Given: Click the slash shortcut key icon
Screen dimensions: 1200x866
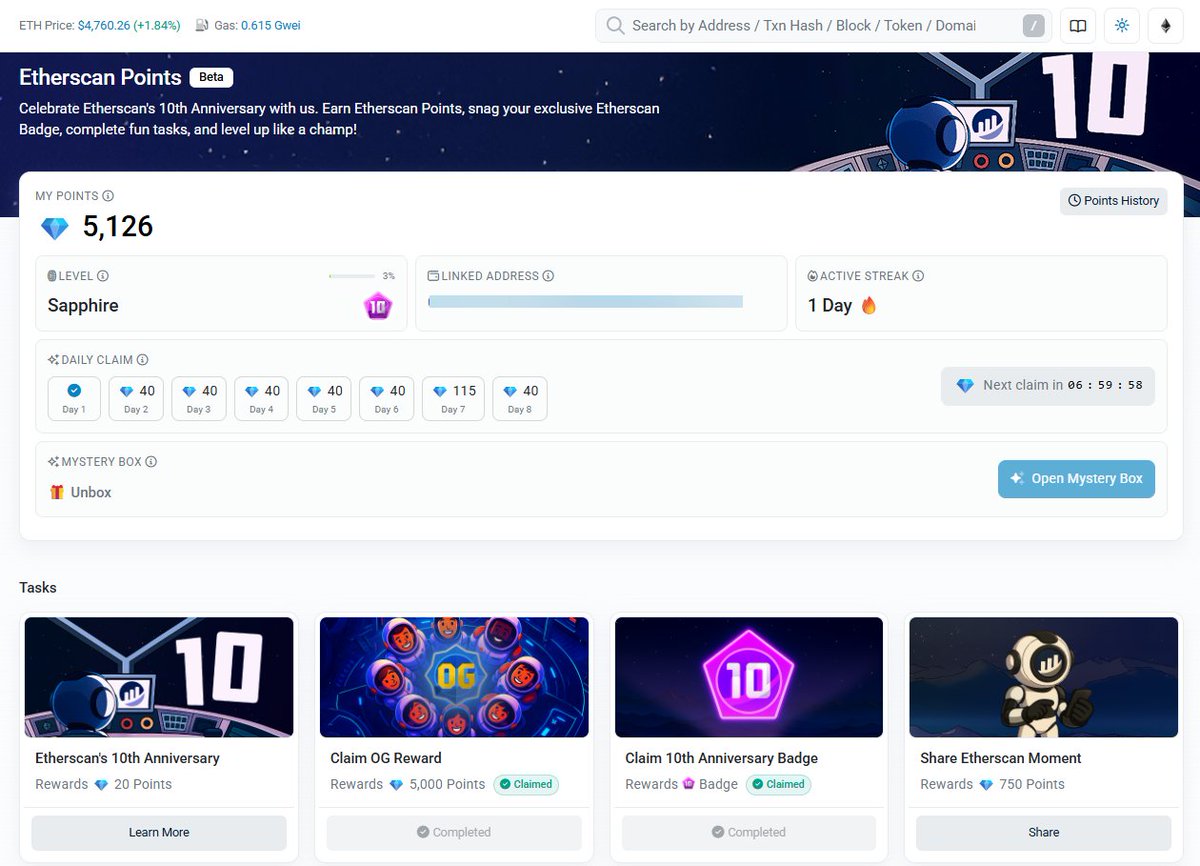Looking at the screenshot, I should [x=1034, y=26].
